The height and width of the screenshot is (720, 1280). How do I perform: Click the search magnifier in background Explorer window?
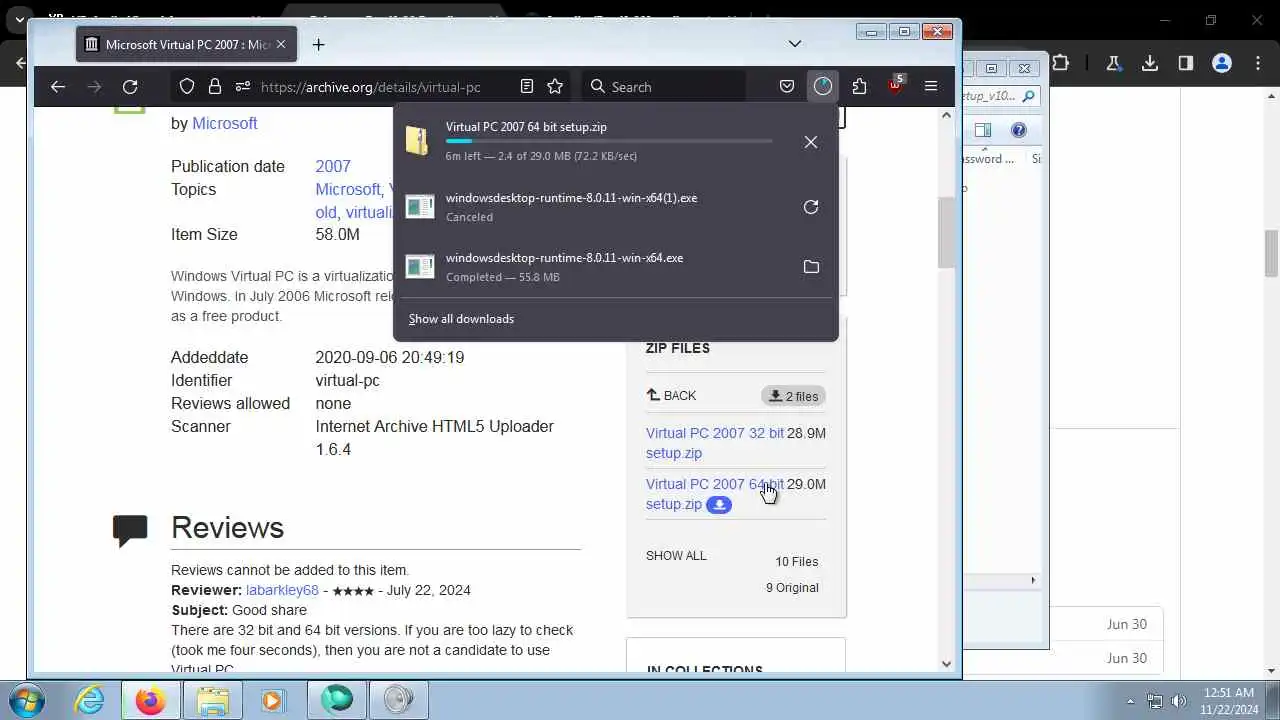pos(1029,96)
